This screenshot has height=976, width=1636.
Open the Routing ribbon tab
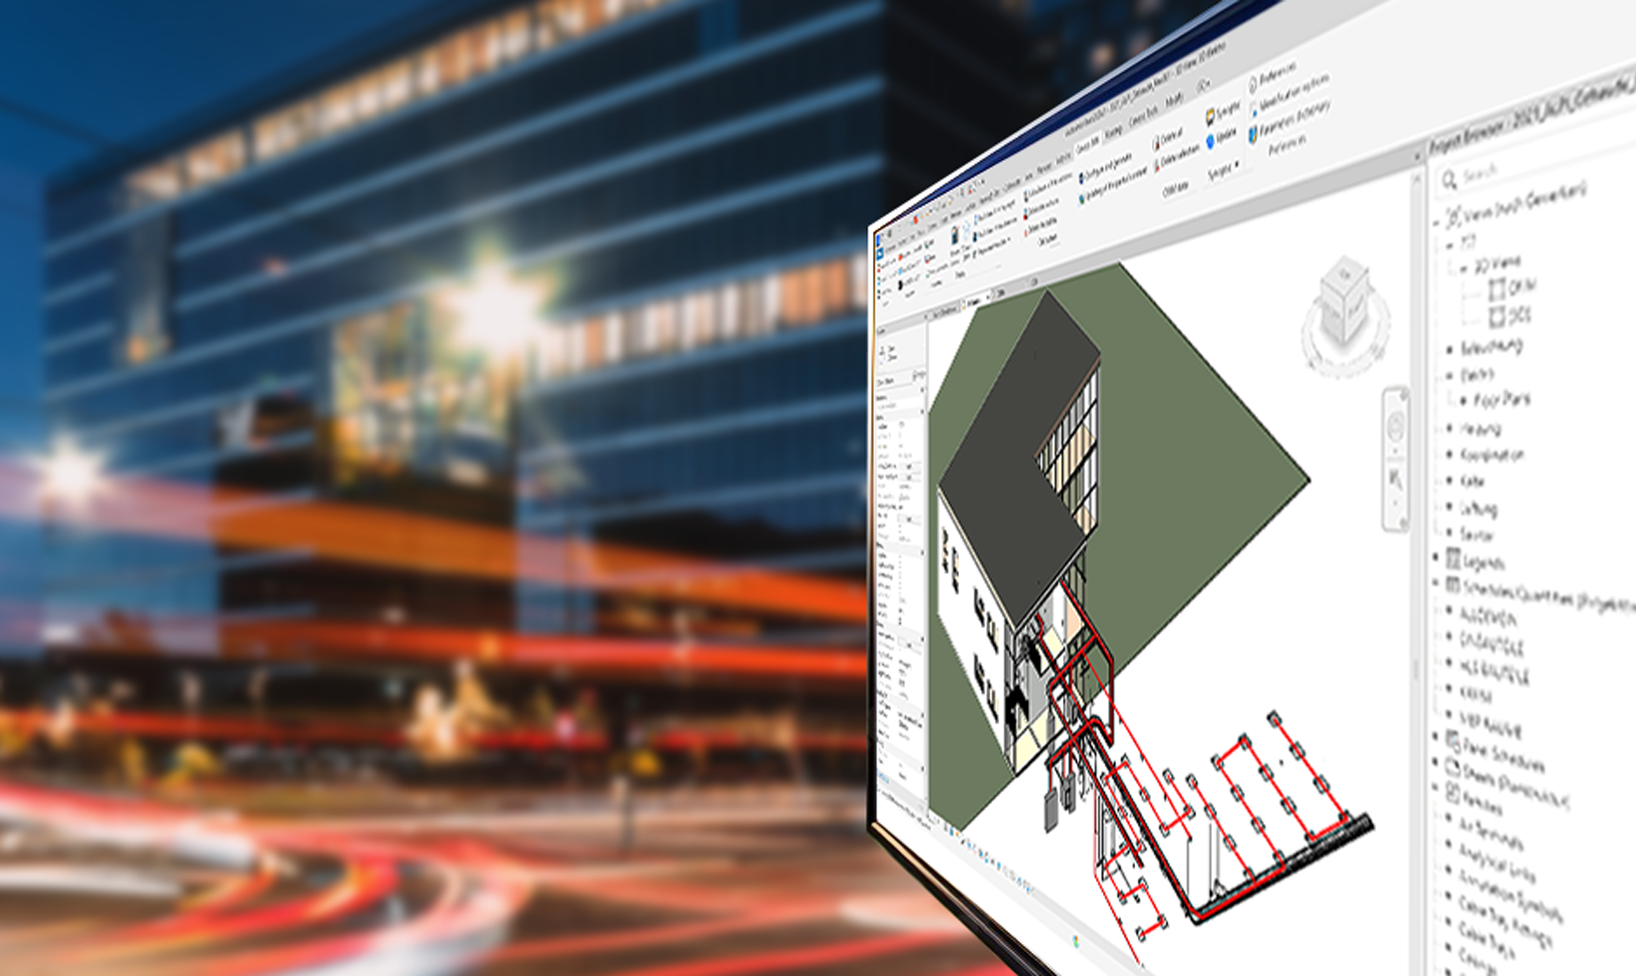pyautogui.click(x=1113, y=129)
